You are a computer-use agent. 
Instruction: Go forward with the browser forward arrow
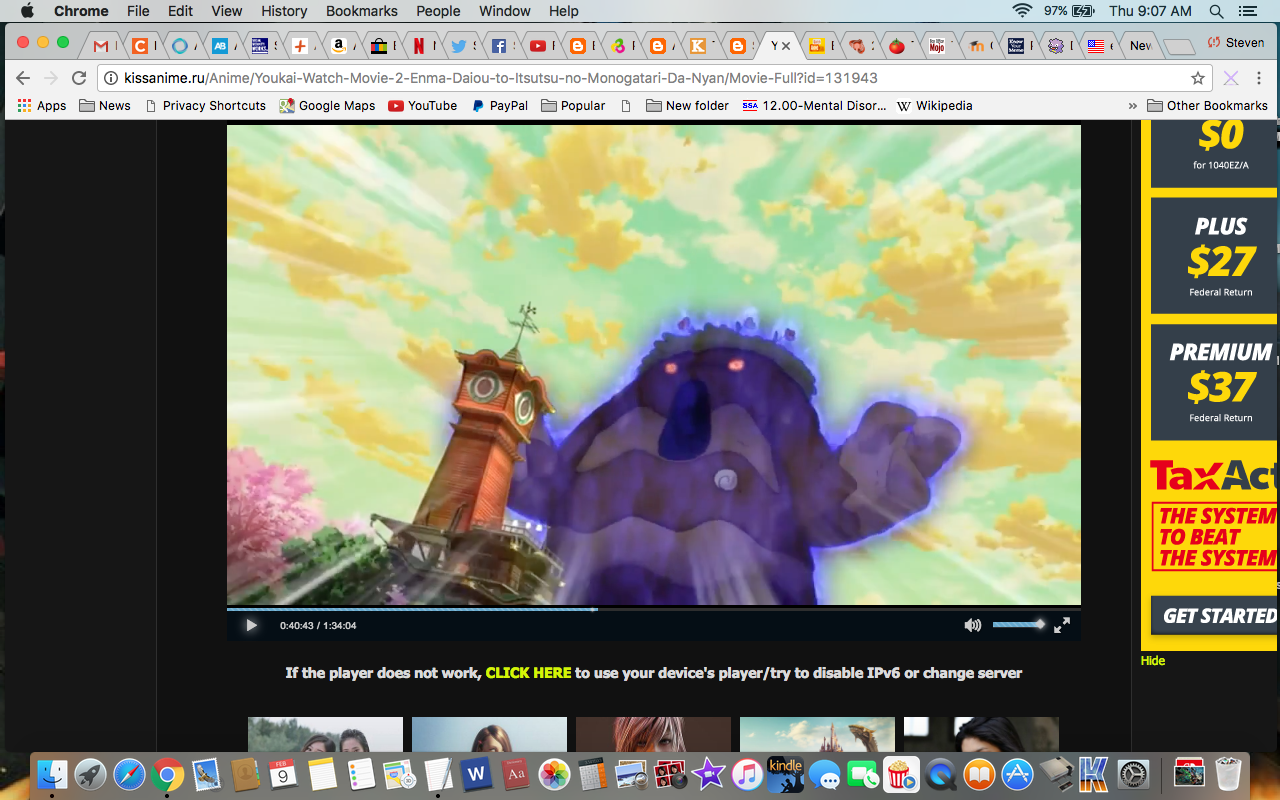(x=52, y=78)
